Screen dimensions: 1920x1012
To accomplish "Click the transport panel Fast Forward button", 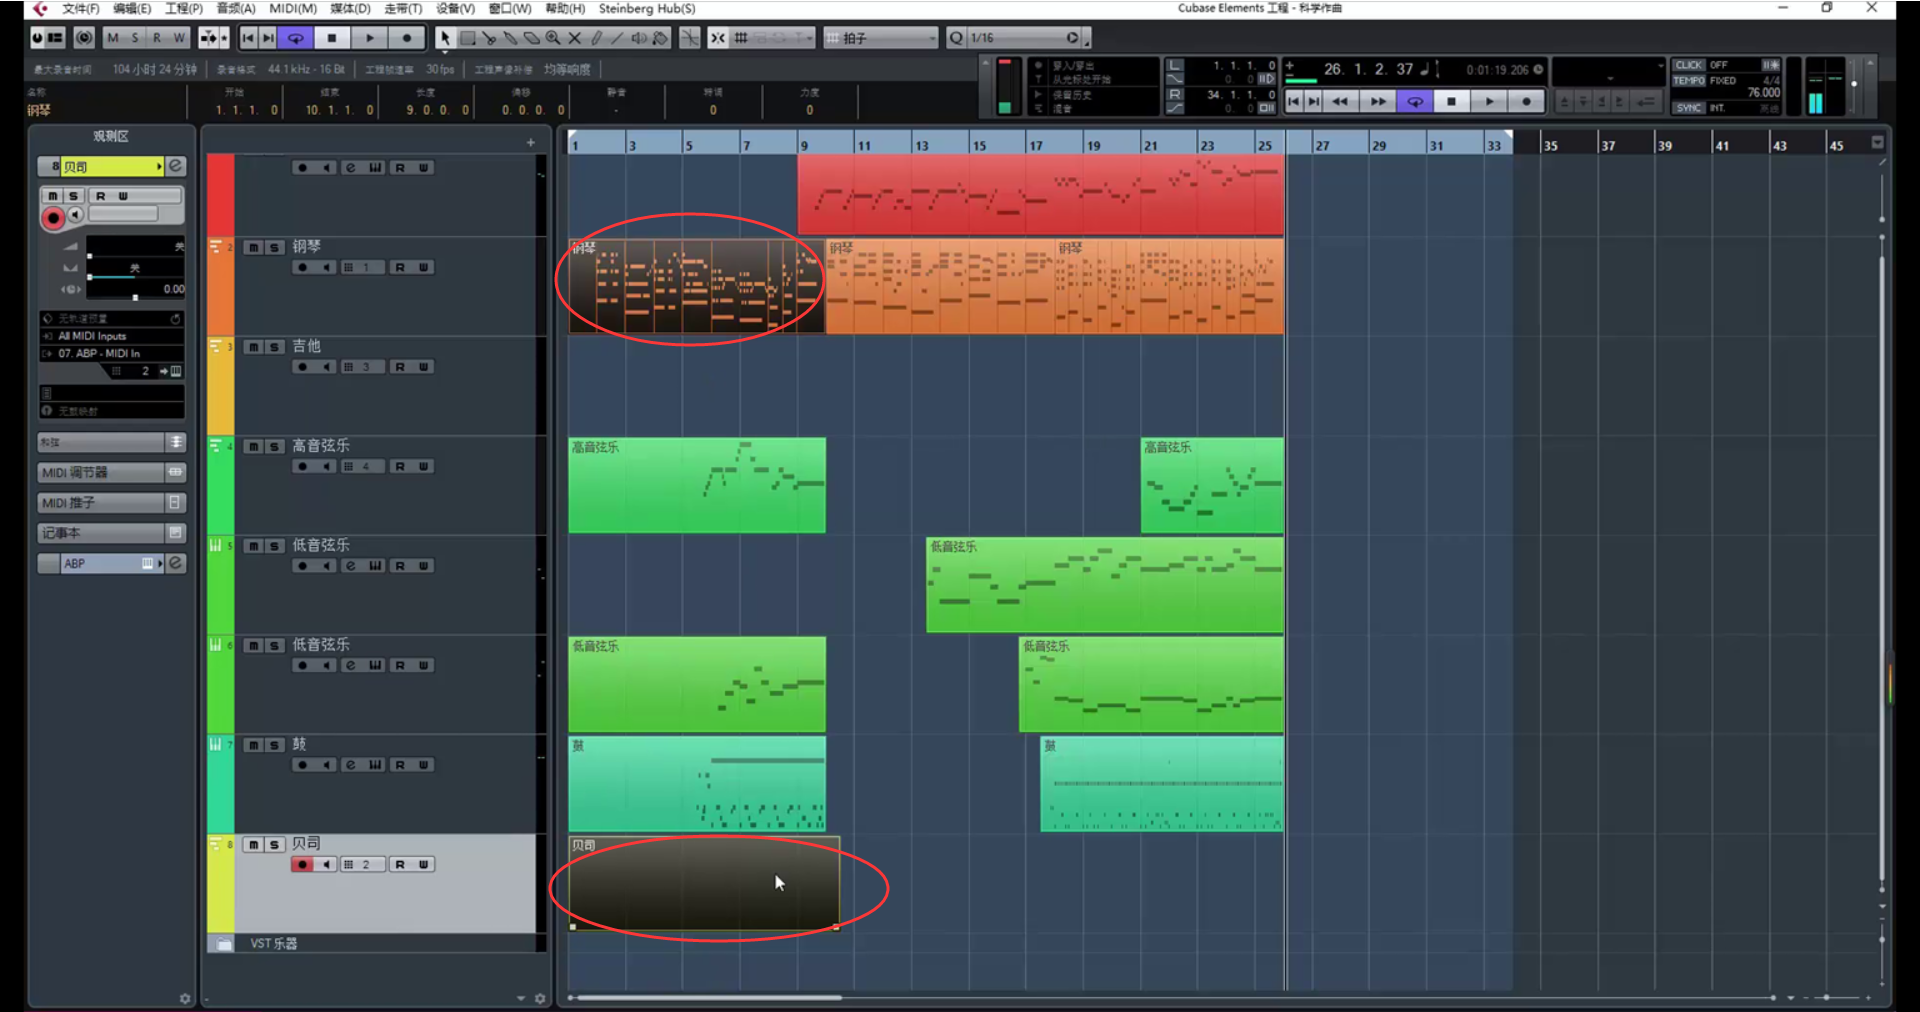I will pos(1378,101).
